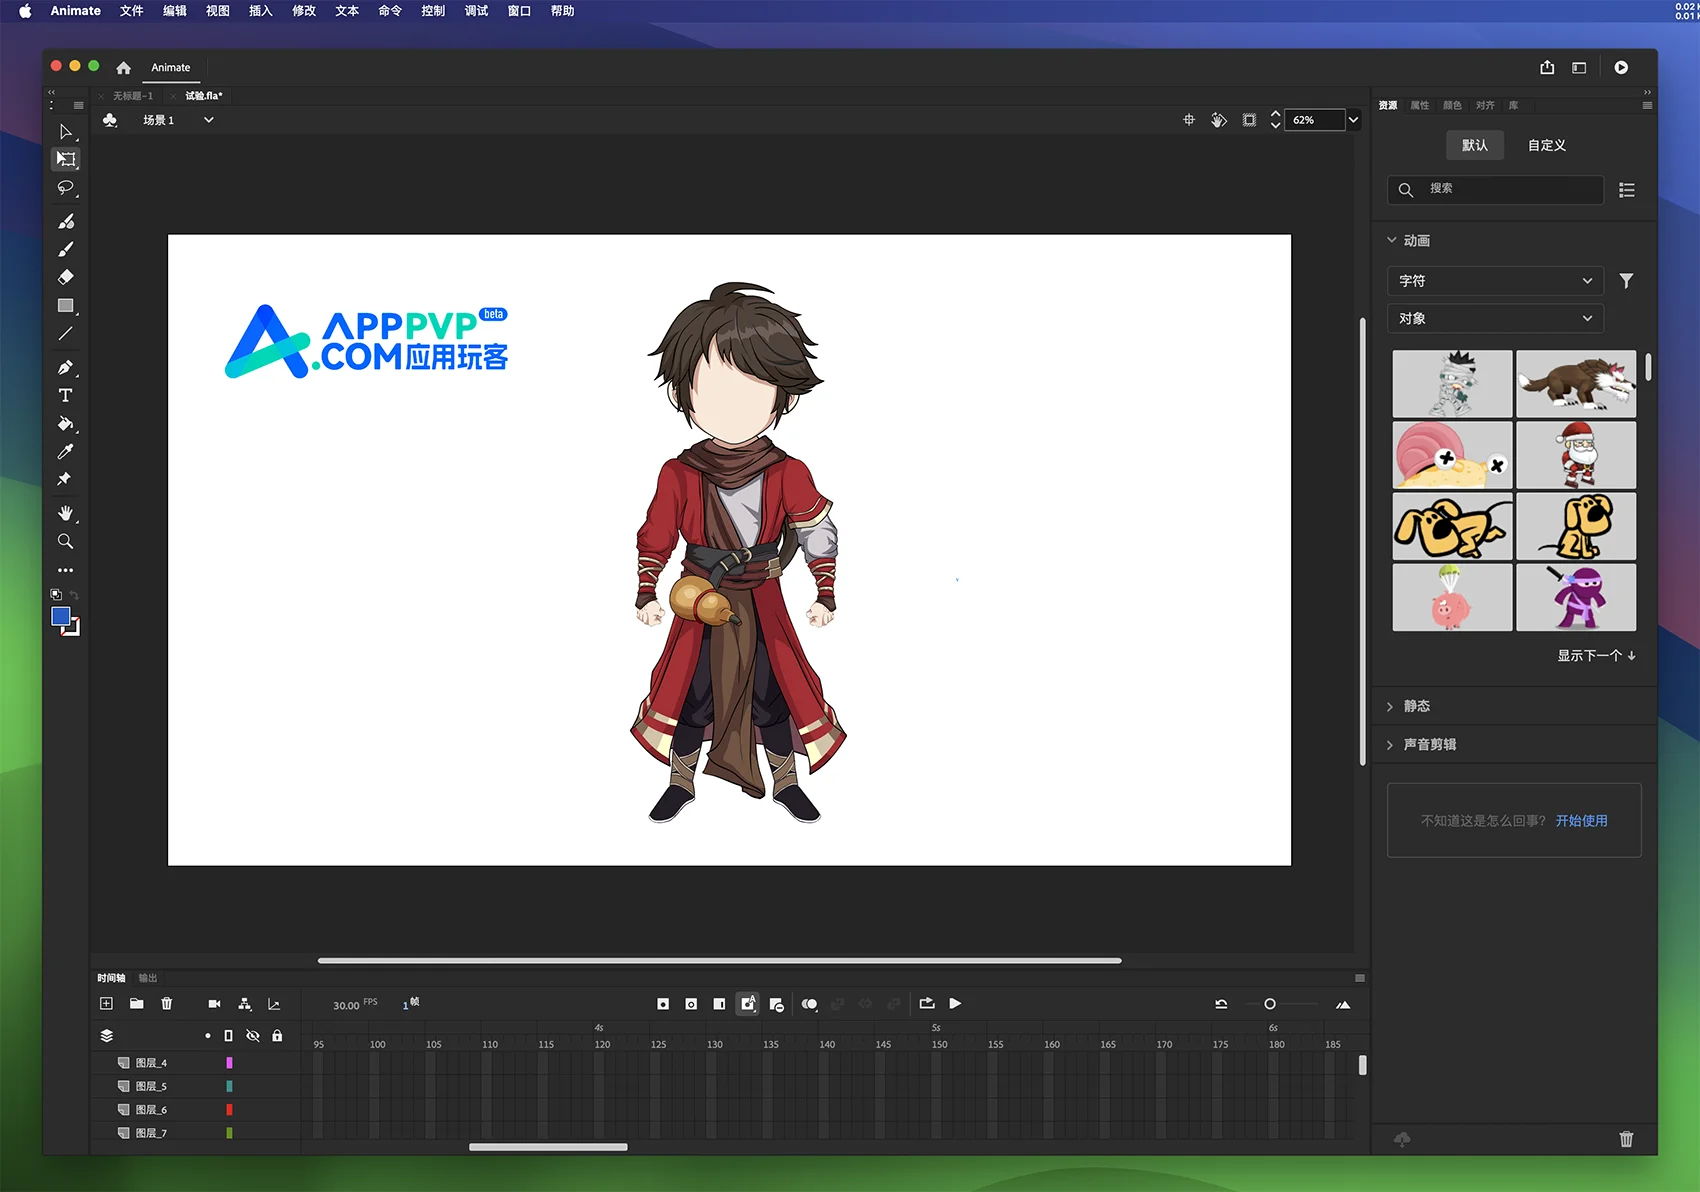This screenshot has height=1192, width=1700.
Task: Click the Share export icon in title bar
Action: (1547, 67)
